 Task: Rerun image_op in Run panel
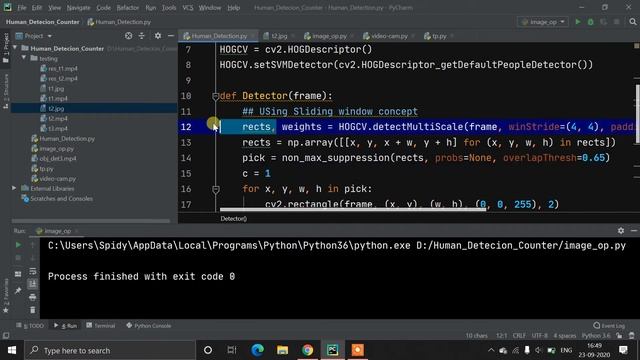18,244
